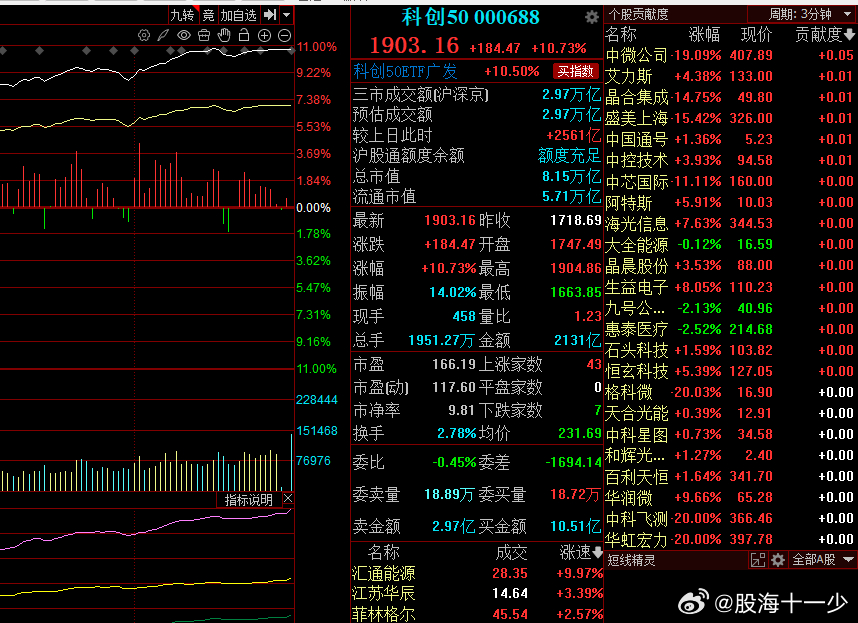Click the 三市成交额 value 2.97万亿

point(571,95)
